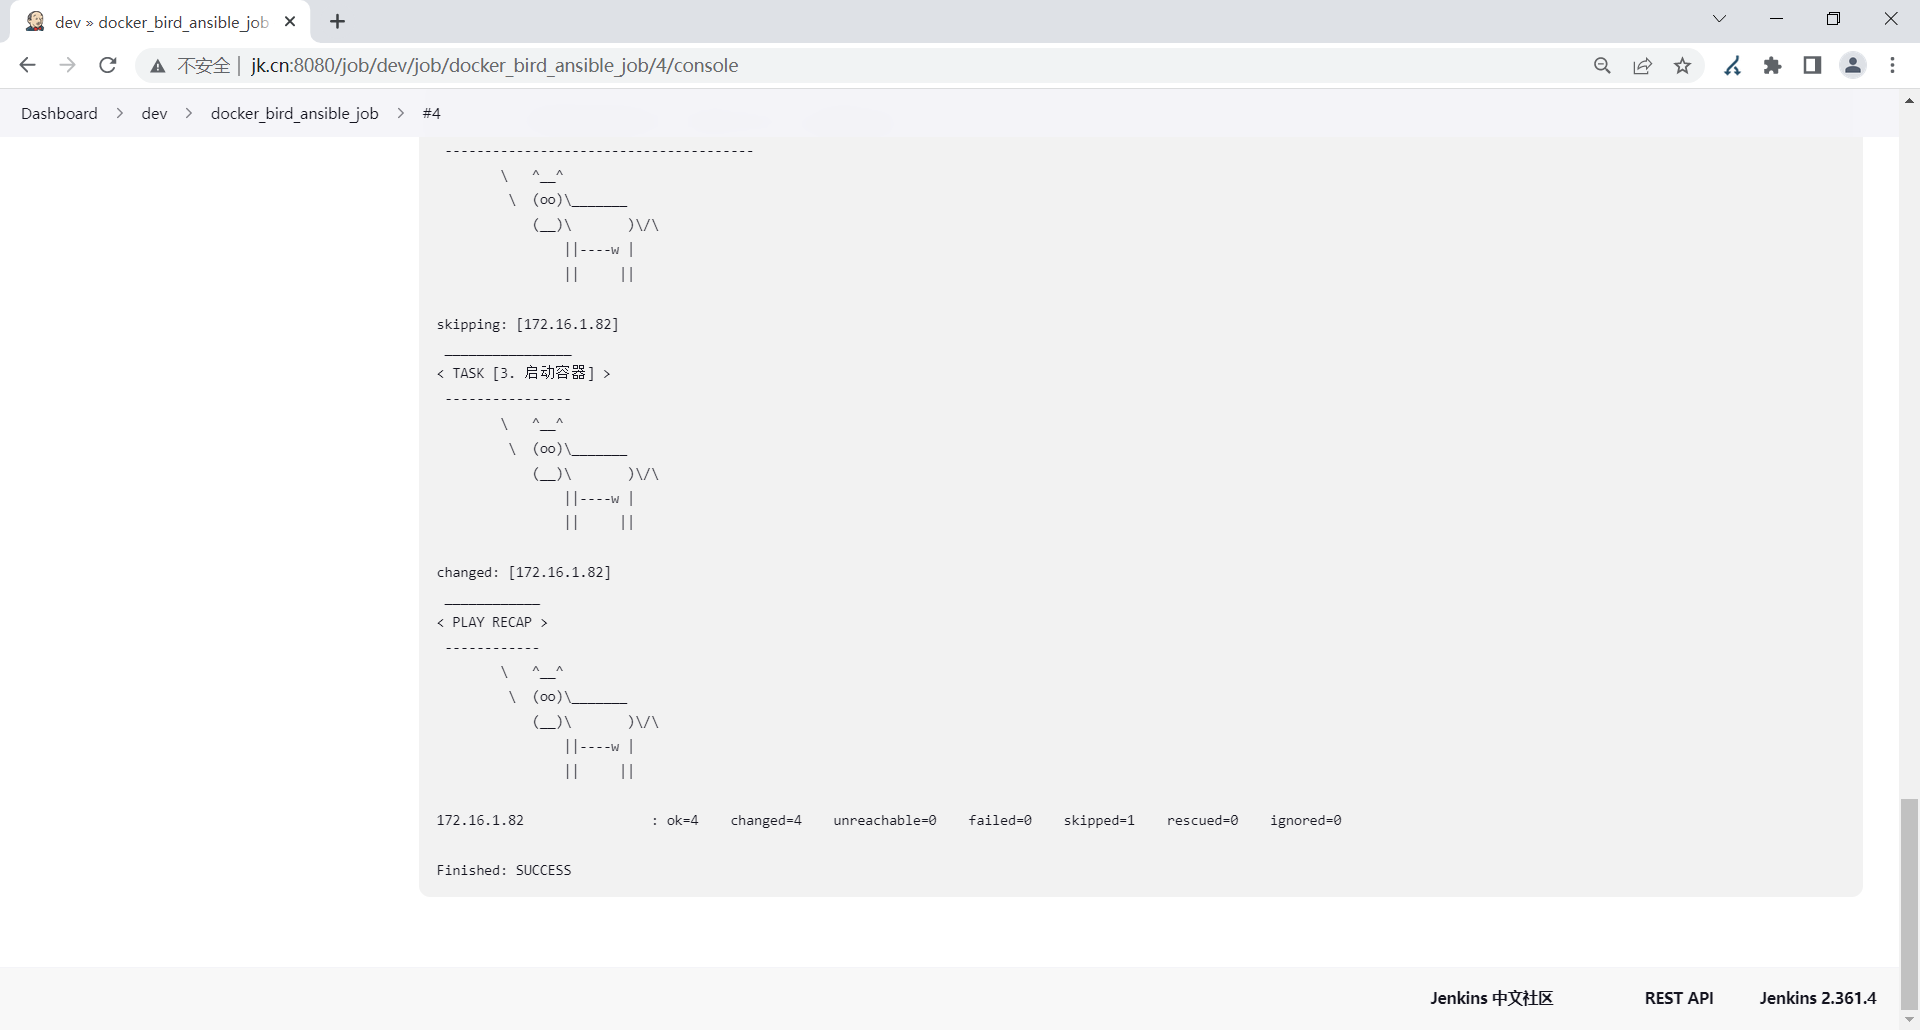Restore down the browser window
Screen dimensions: 1920x1030
(x=1833, y=19)
